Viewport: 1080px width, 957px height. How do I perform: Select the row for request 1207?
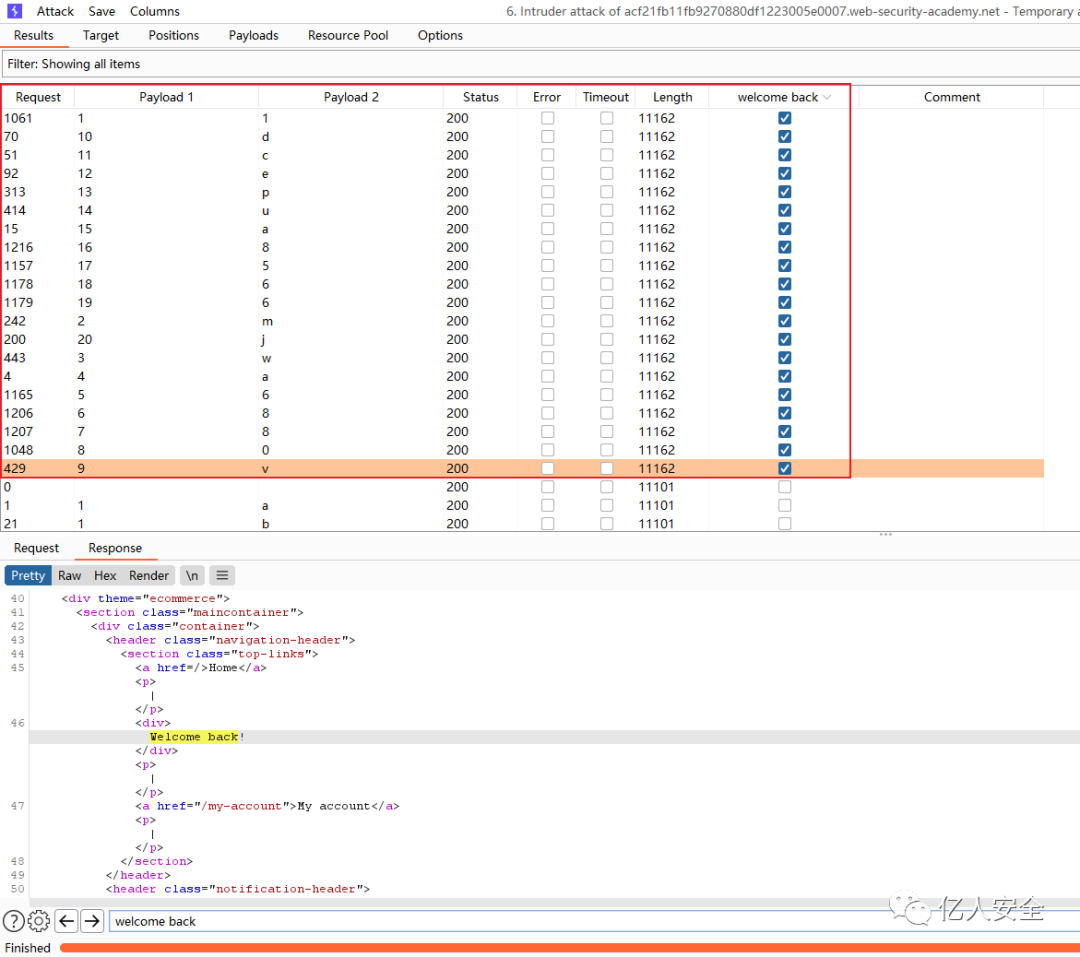523,432
